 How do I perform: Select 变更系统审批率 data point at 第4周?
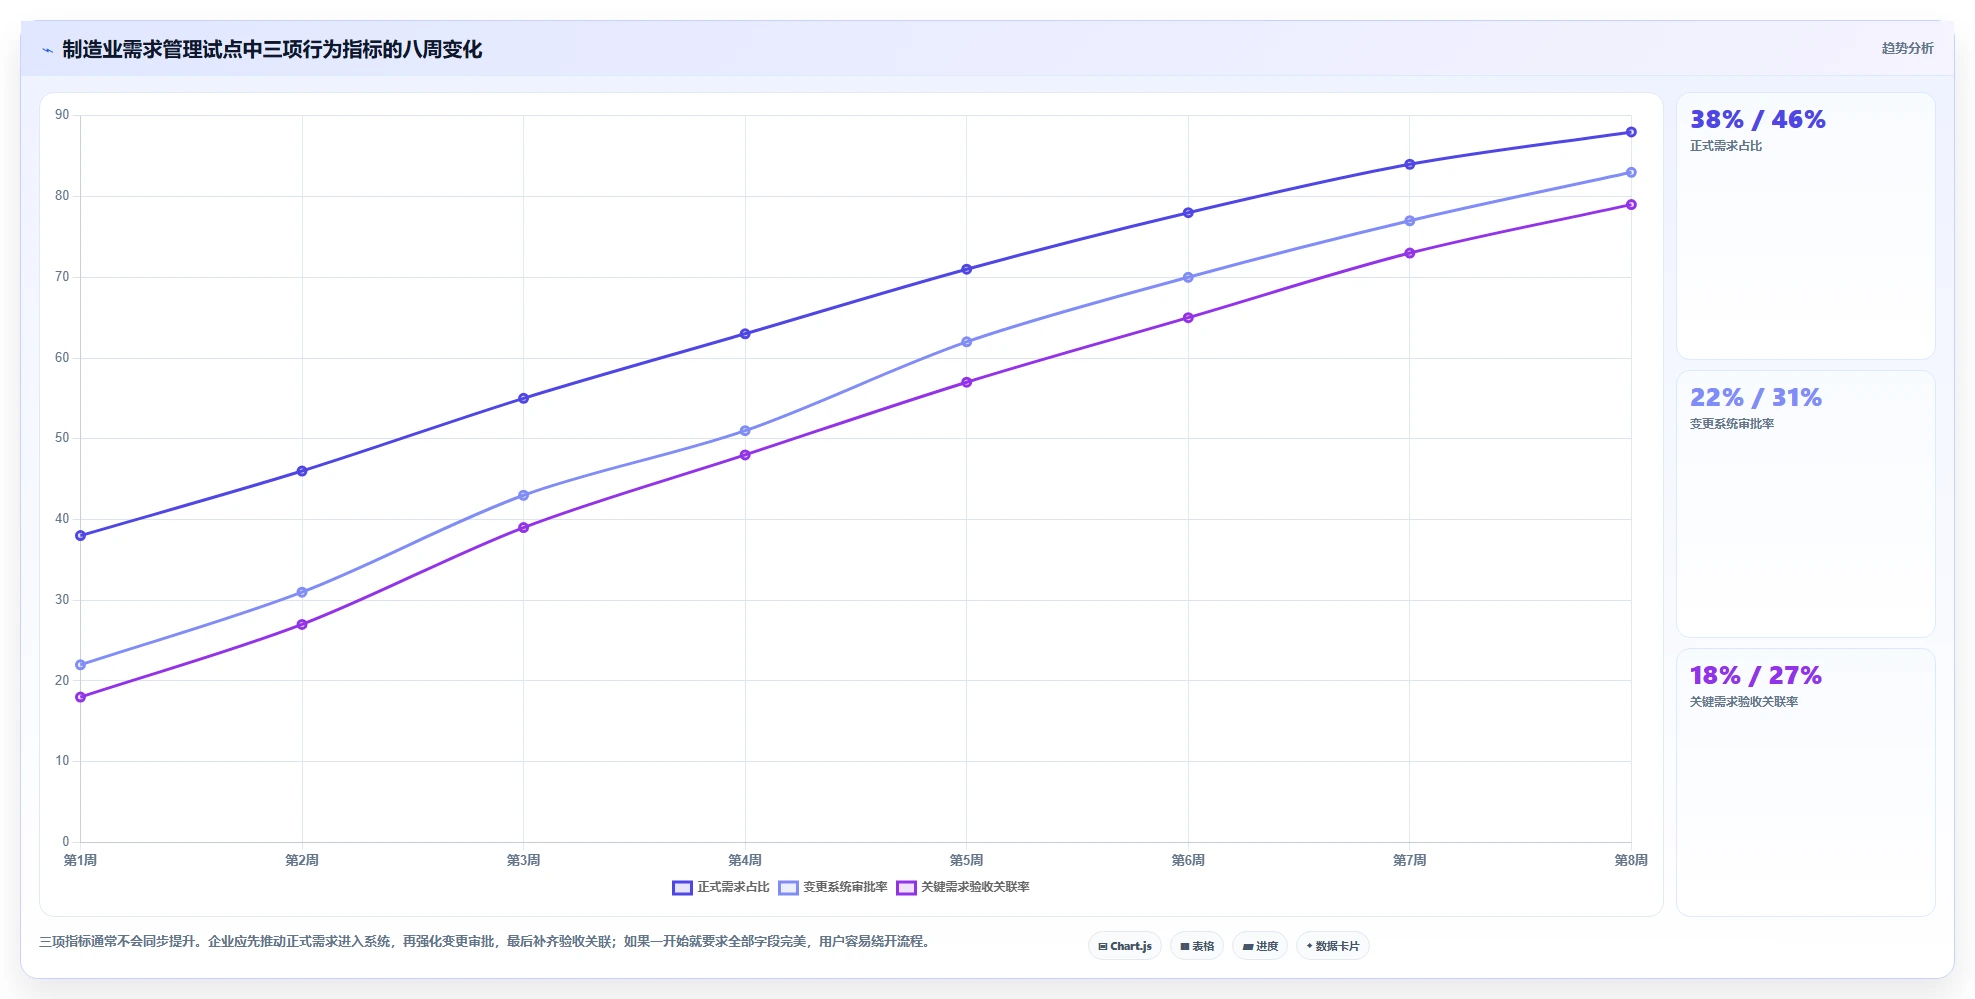click(x=745, y=431)
